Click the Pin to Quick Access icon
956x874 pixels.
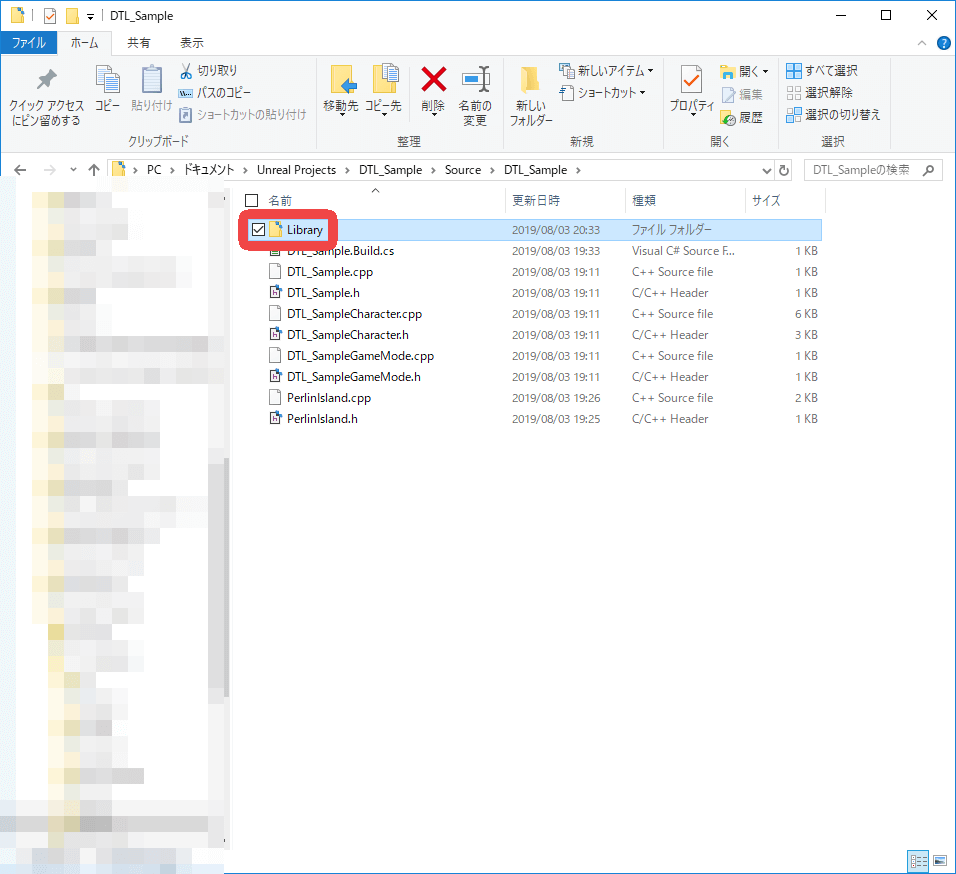pyautogui.click(x=46, y=82)
